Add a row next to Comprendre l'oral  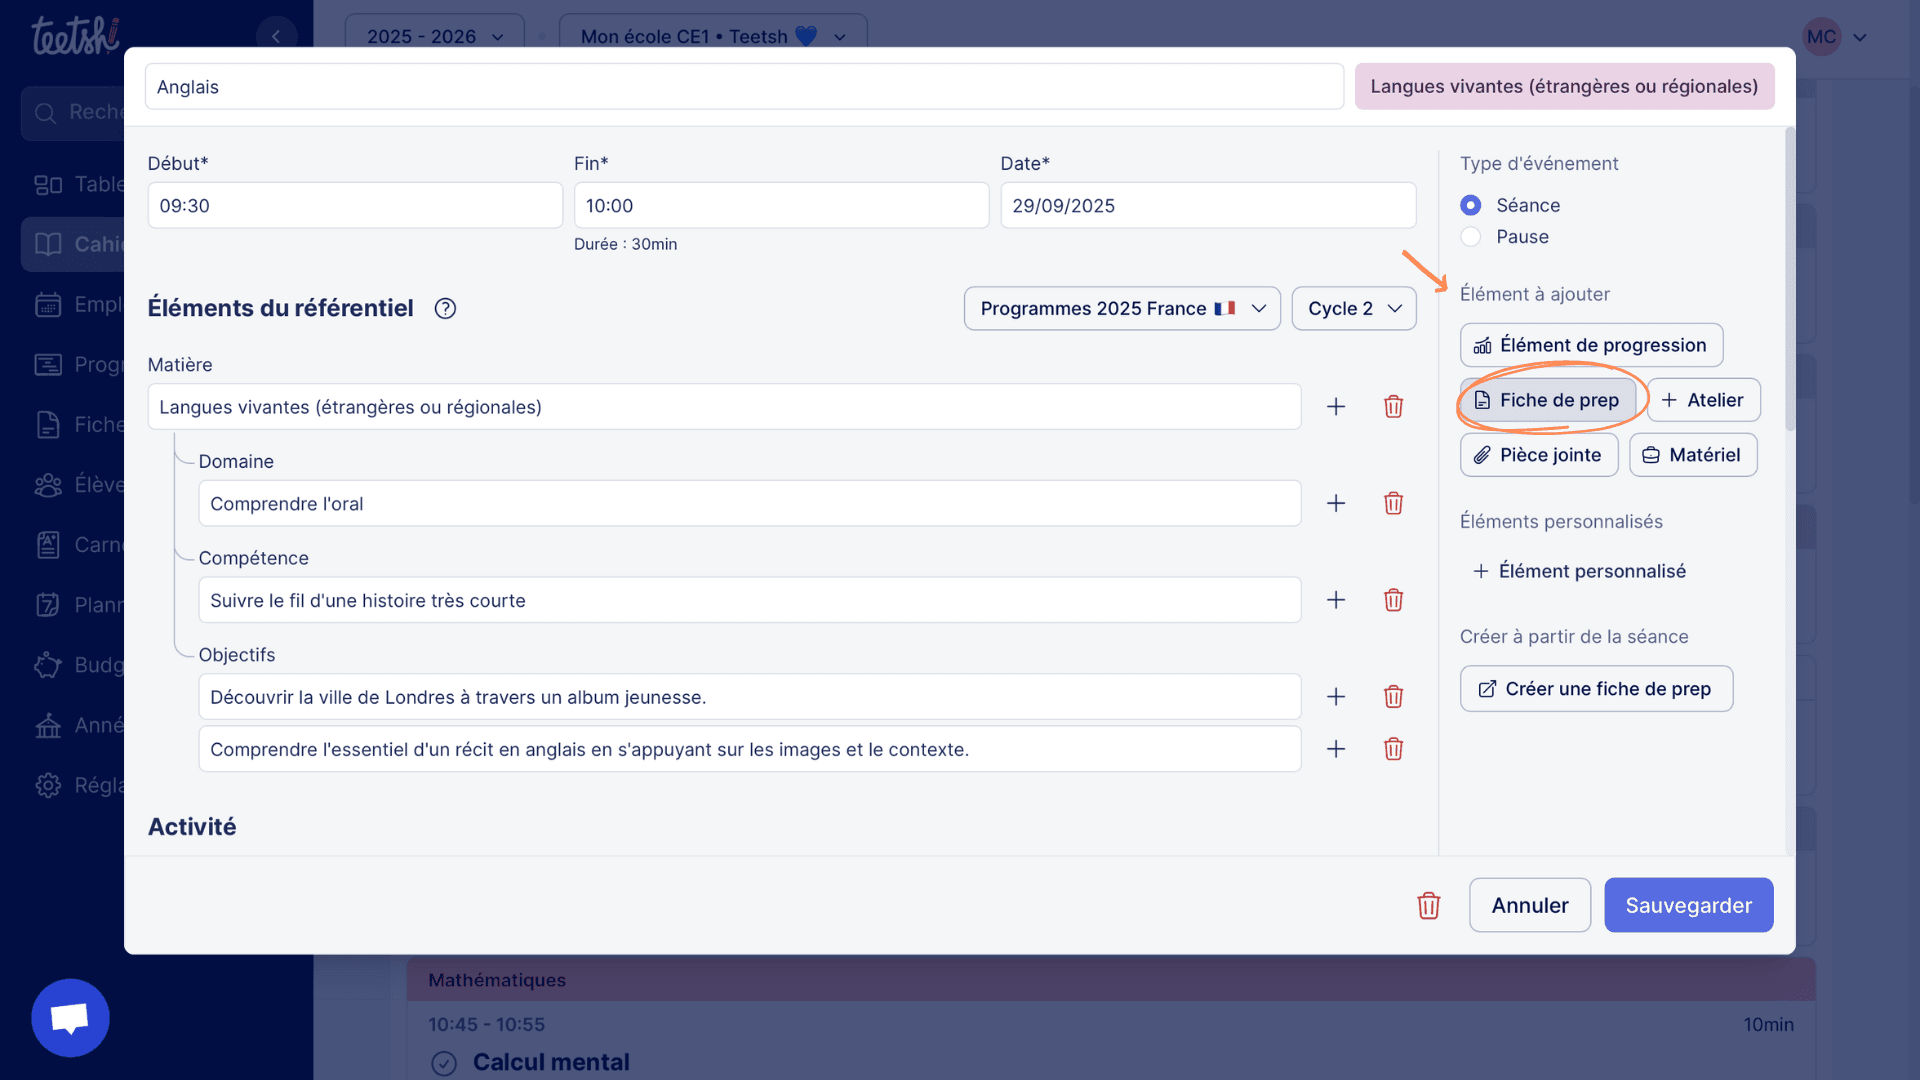pyautogui.click(x=1336, y=503)
